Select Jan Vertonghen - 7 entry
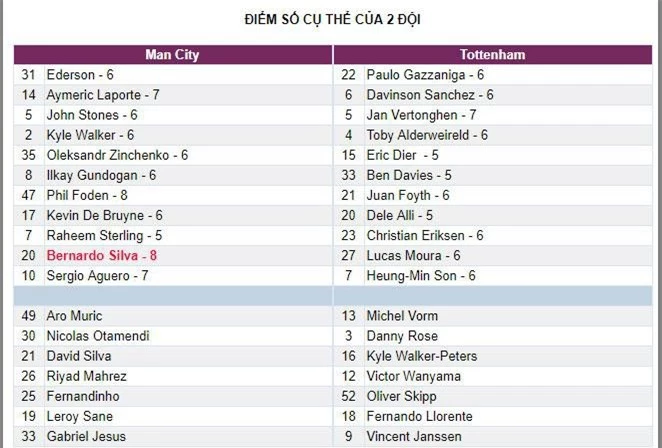 click(x=421, y=115)
